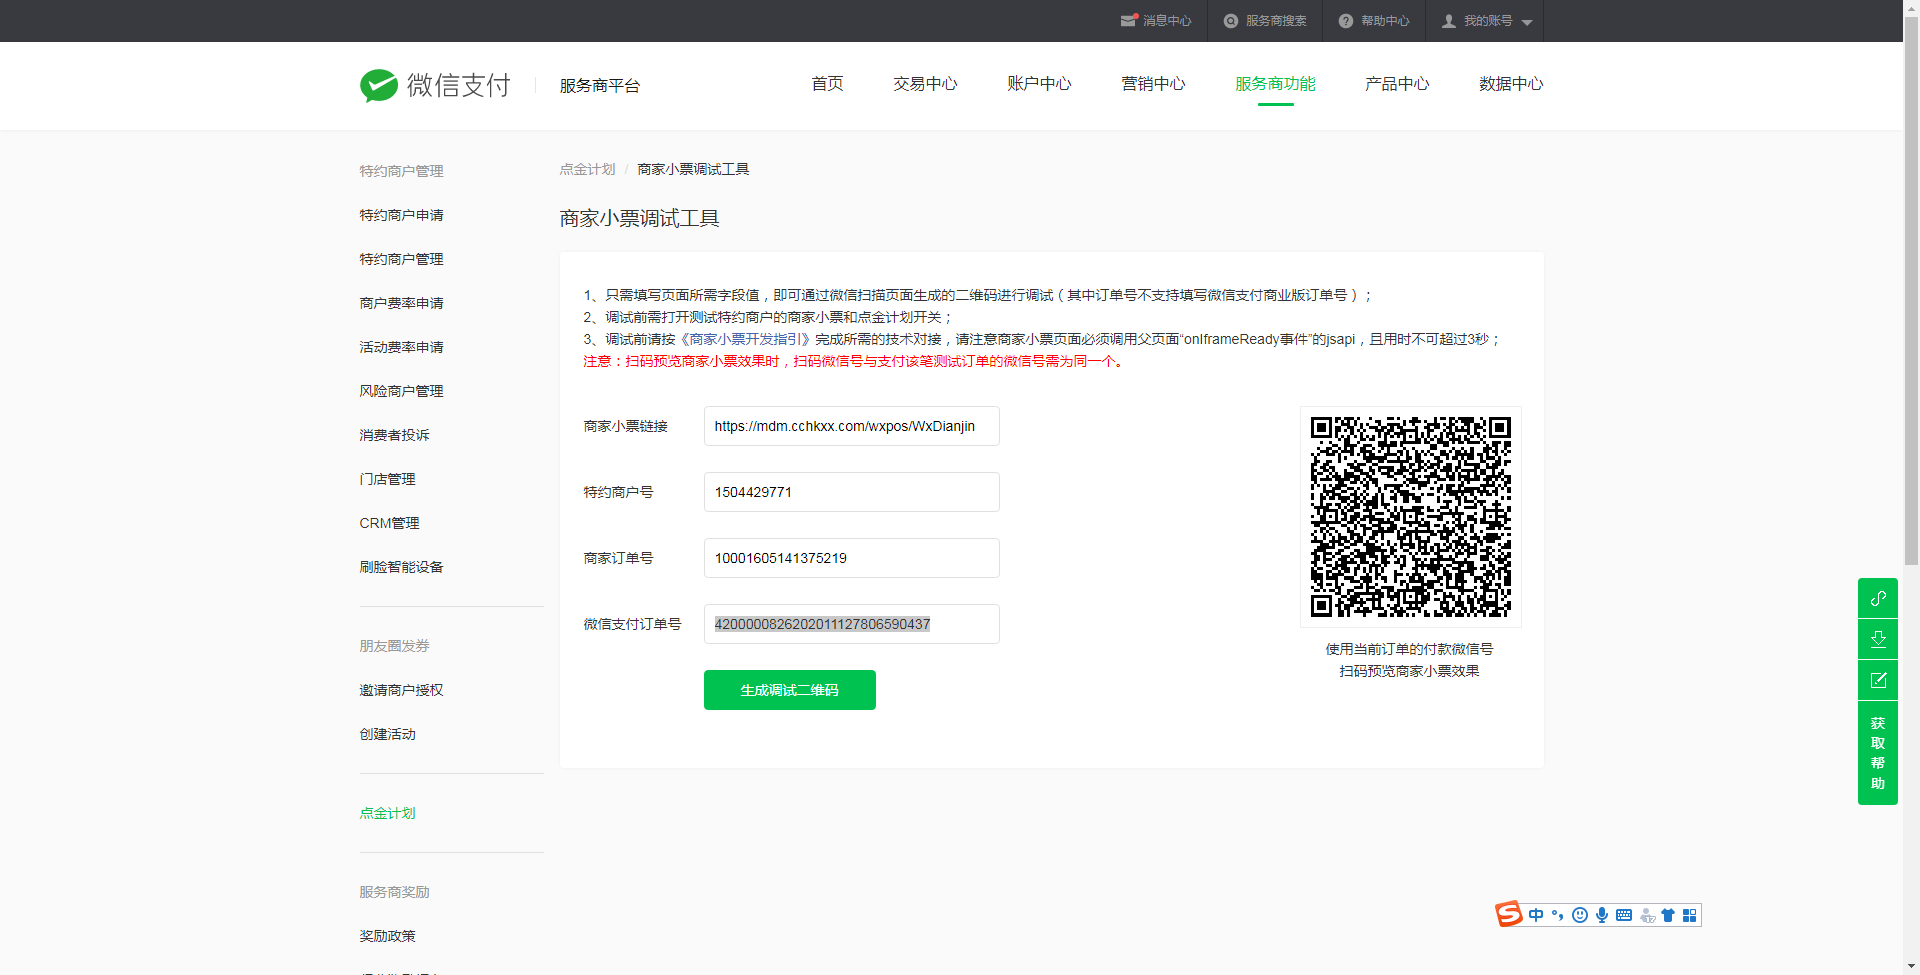Click the scrollbar down arrow
1920x975 pixels.
(x=1911, y=967)
